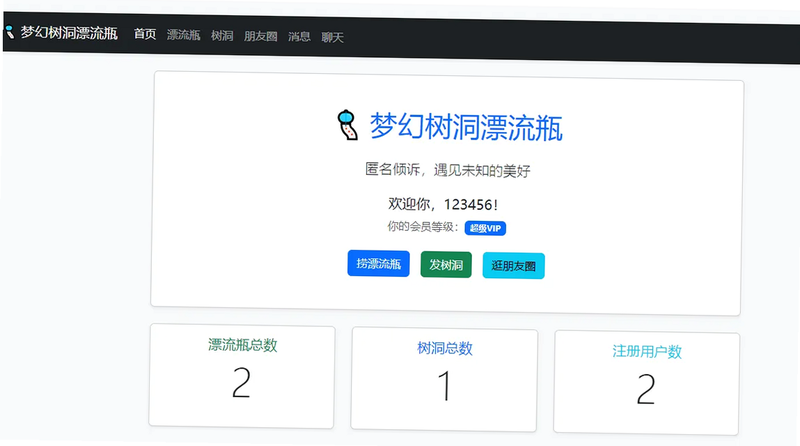Switch to 朋友圈 nav item

point(260,36)
